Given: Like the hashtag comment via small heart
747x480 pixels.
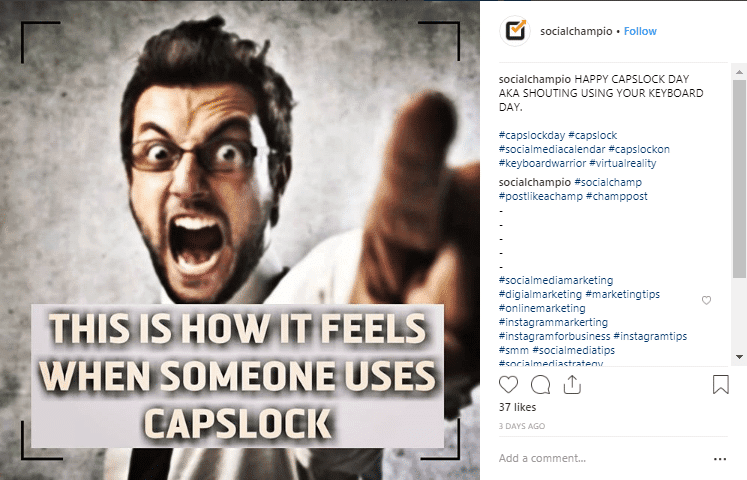Looking at the screenshot, I should point(707,300).
